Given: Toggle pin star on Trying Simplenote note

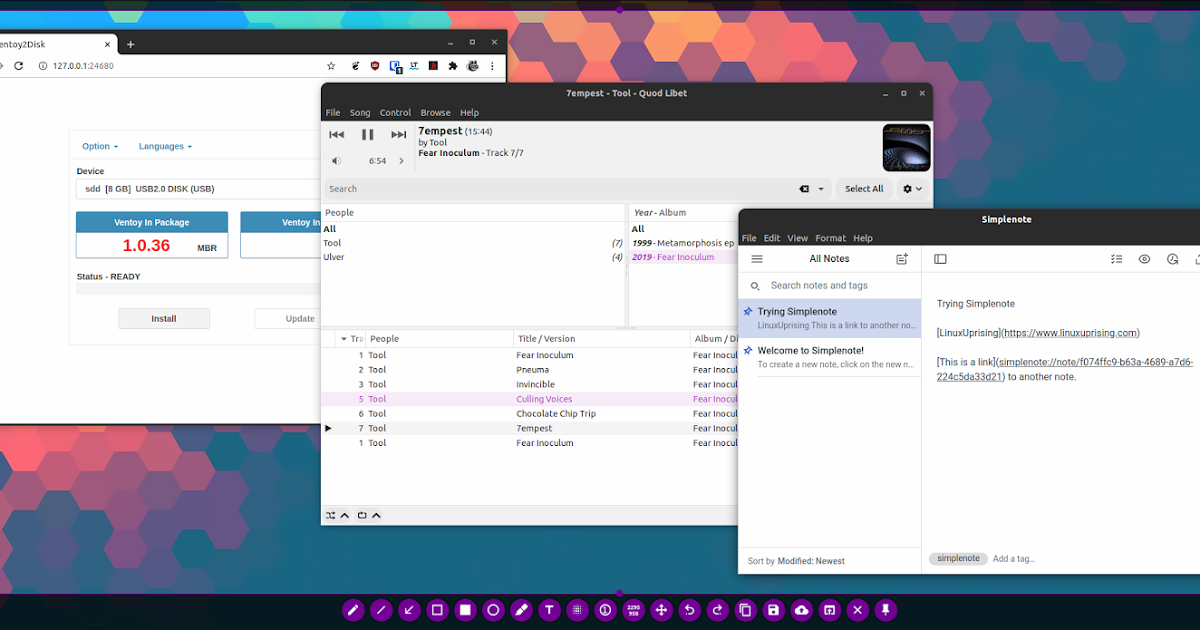Looking at the screenshot, I should [748, 312].
